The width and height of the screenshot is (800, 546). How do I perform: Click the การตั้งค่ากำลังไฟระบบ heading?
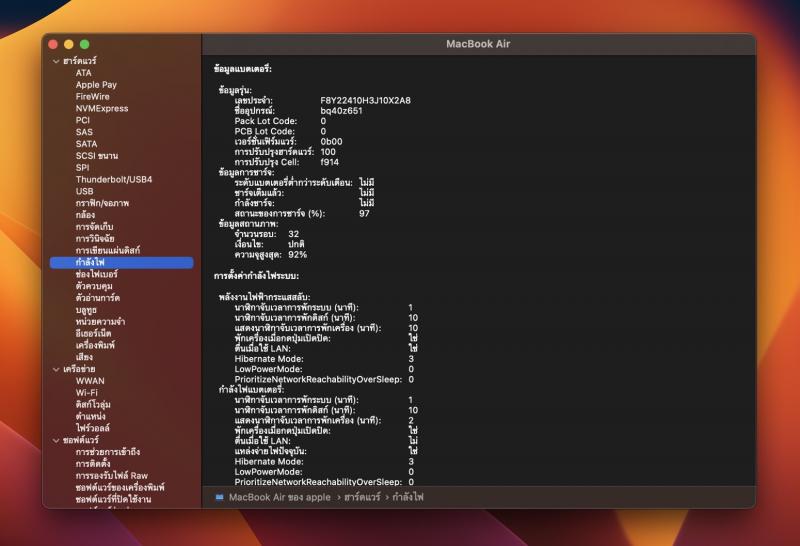click(256, 276)
